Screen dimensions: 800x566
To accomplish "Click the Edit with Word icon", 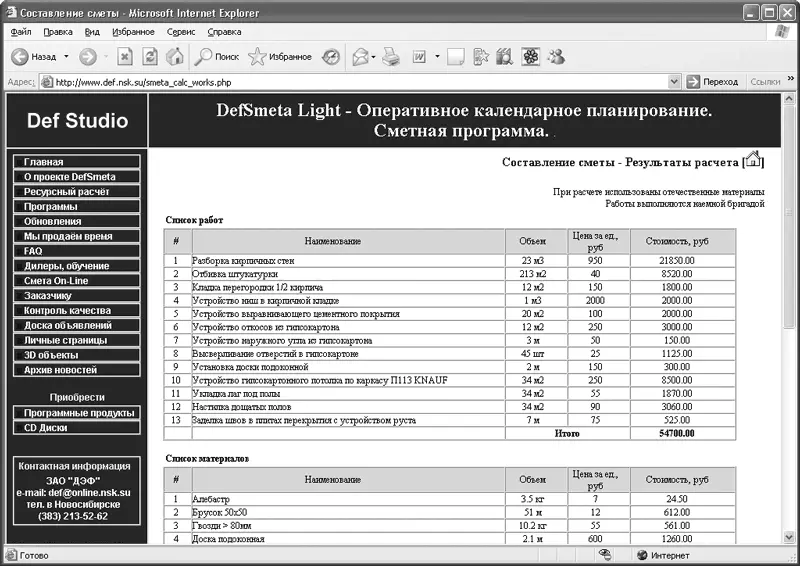I will (419, 57).
